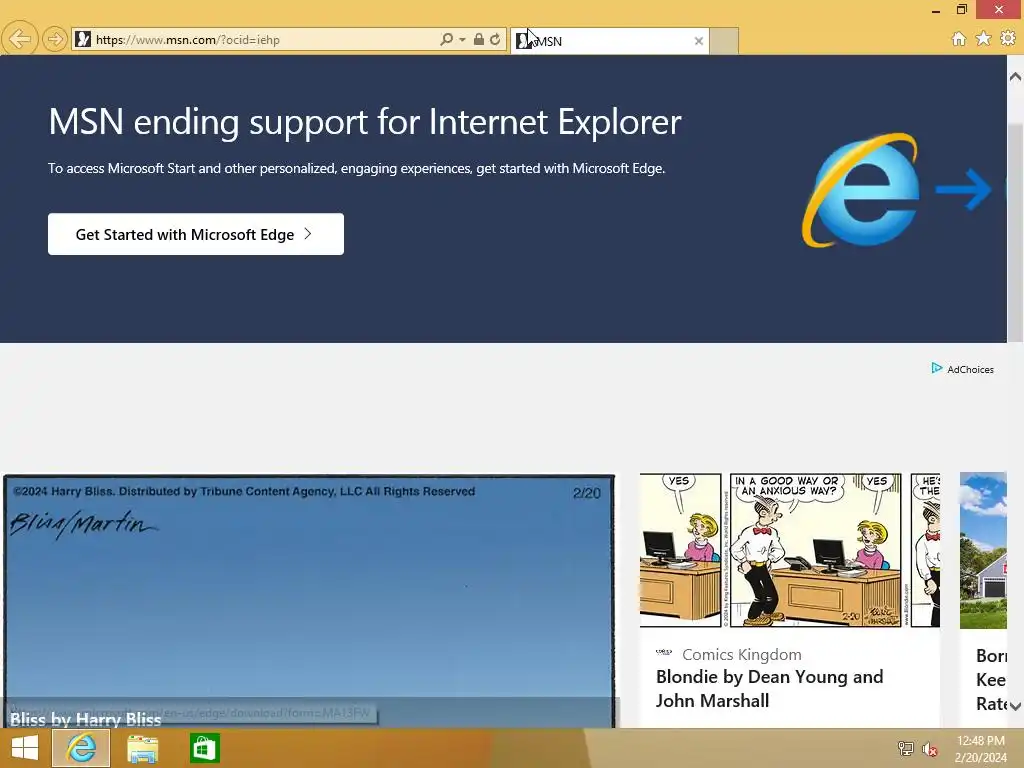Click the security lock icon in address bar
This screenshot has height=768, width=1024.
[x=479, y=39]
